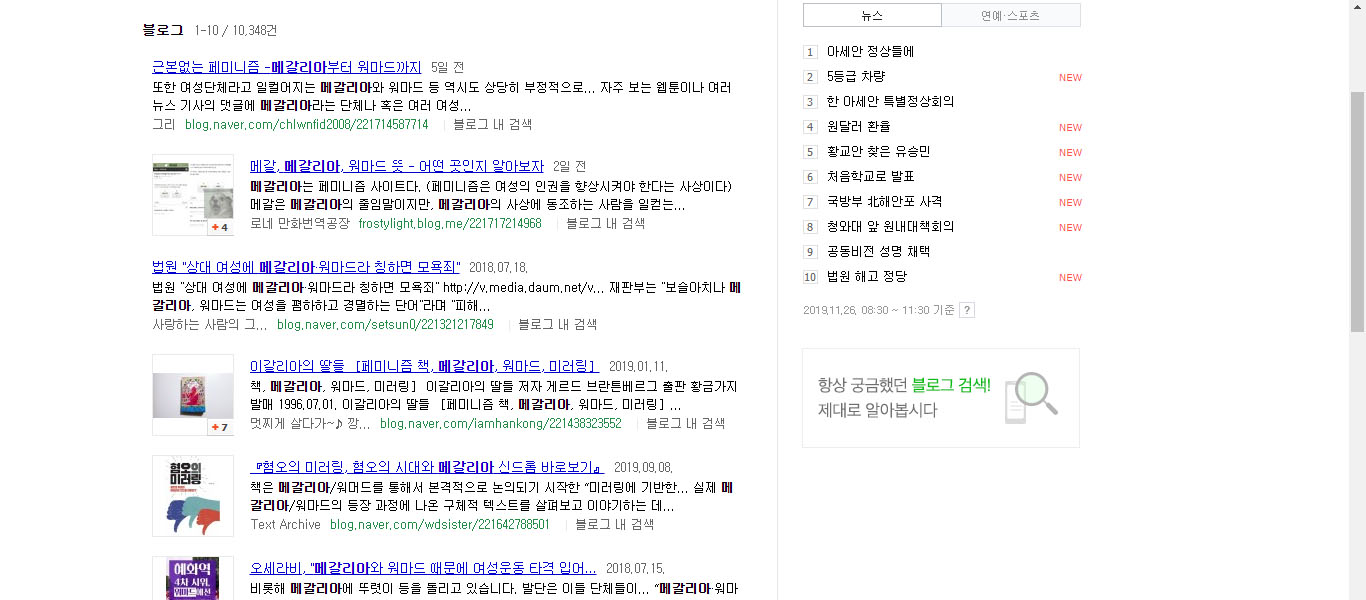1366x600 pixels.
Task: Click the scrollbar's down arrow at screen right
Action: click(1359, 593)
